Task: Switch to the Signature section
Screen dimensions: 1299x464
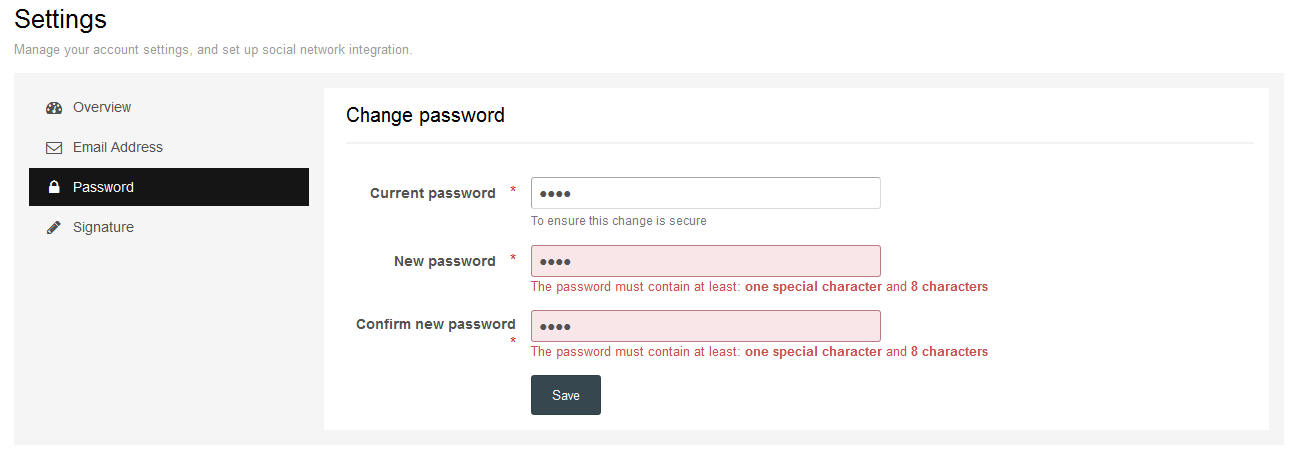Action: coord(169,227)
